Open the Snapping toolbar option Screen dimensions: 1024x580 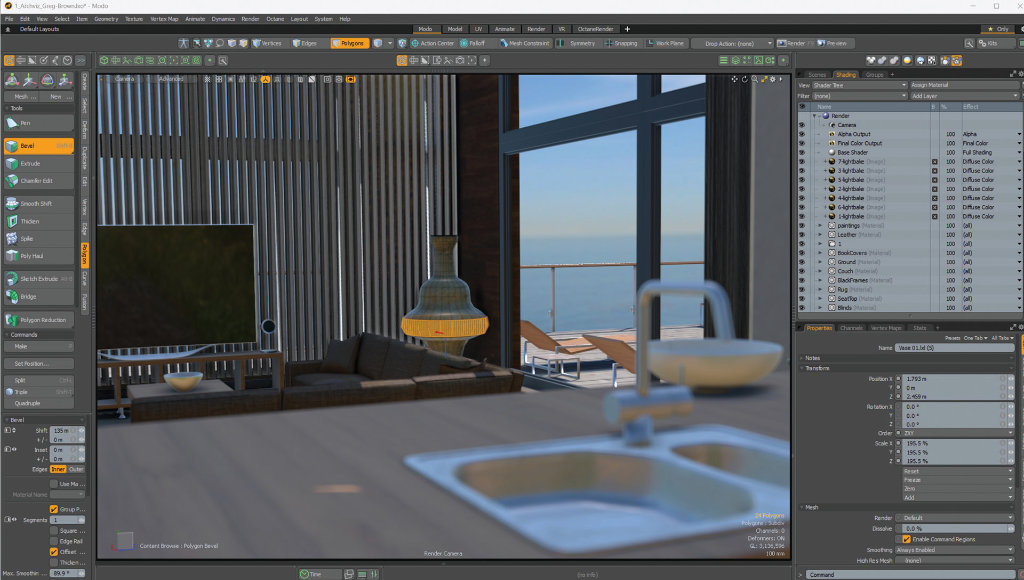click(x=621, y=43)
